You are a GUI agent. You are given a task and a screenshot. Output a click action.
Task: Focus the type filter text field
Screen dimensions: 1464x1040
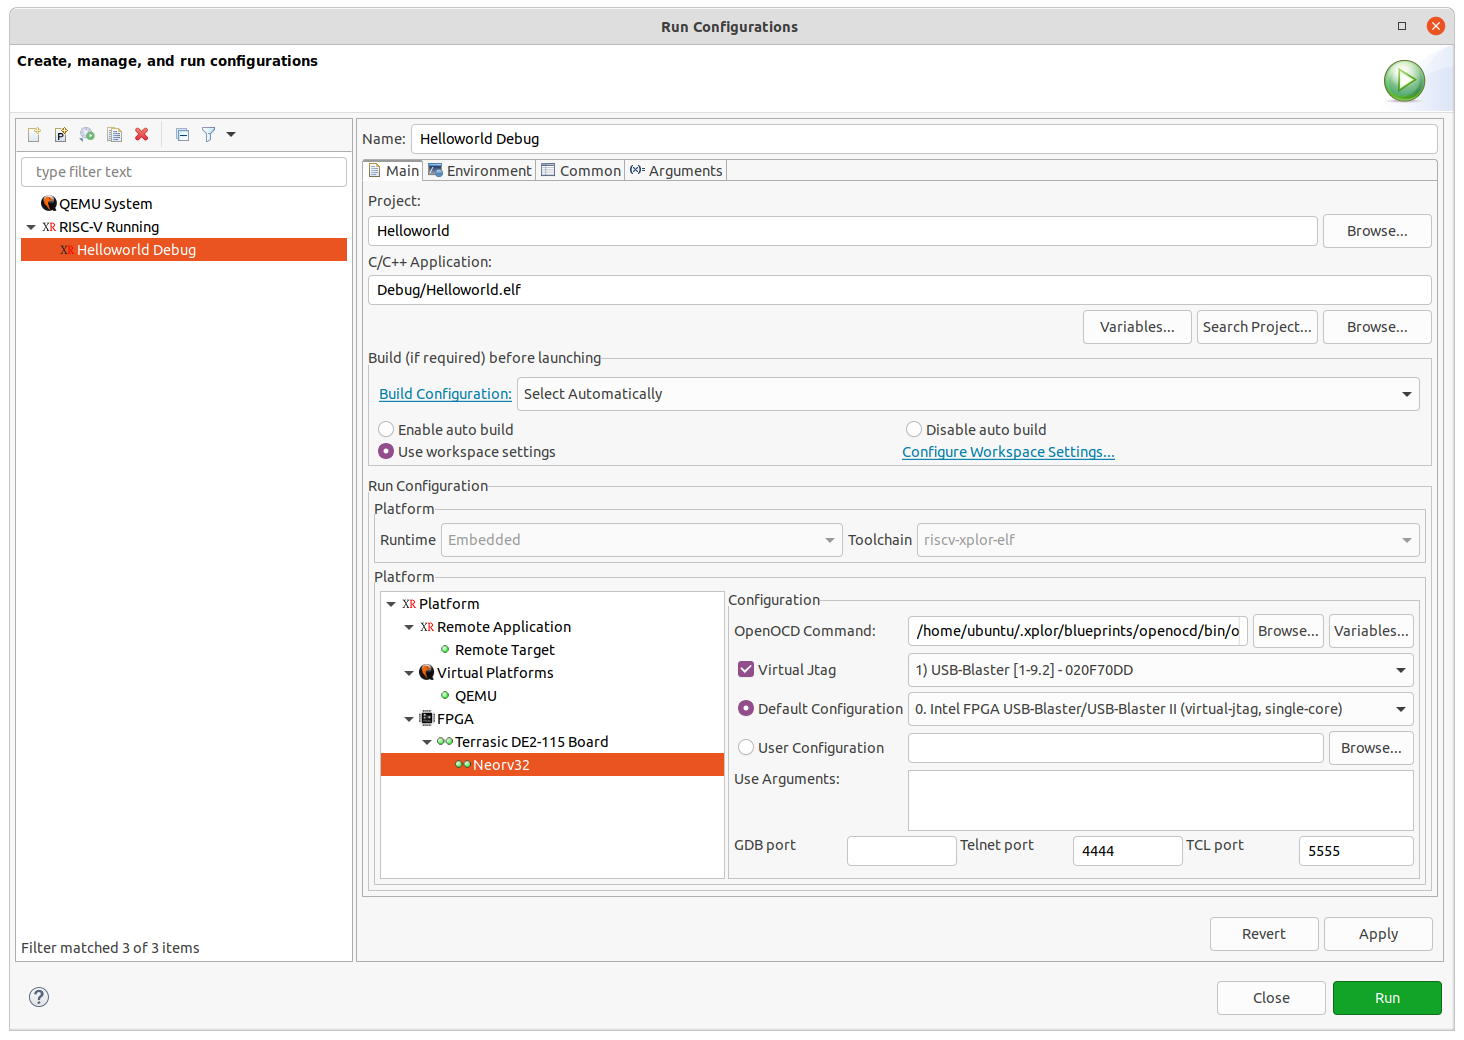(184, 172)
